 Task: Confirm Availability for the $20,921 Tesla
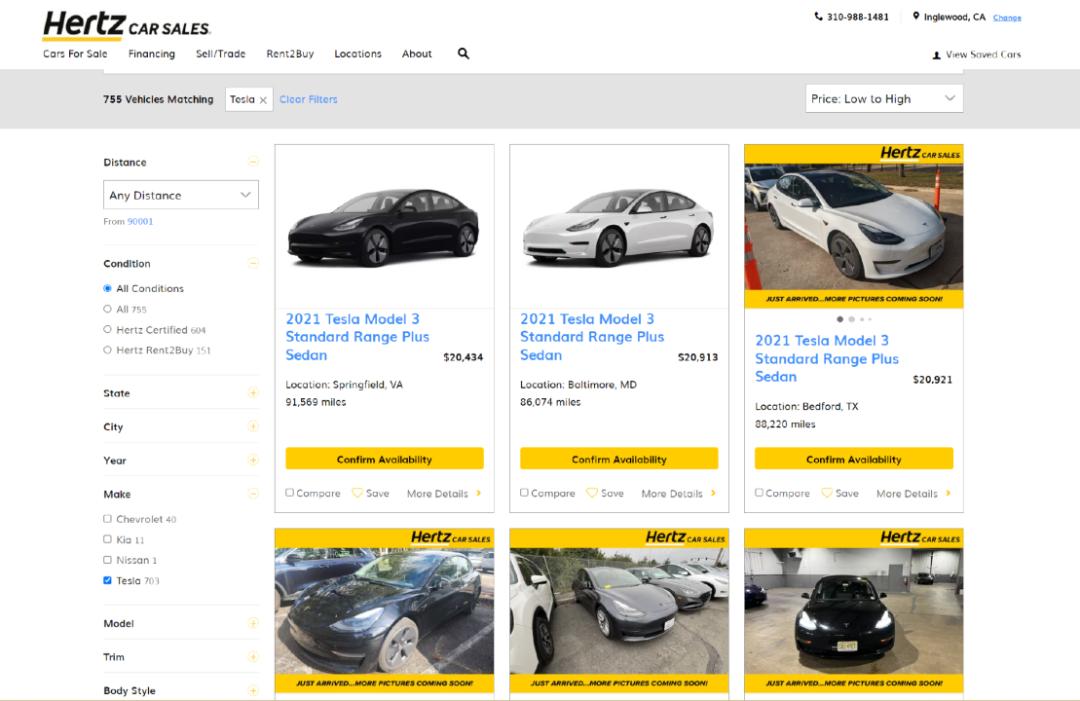pyautogui.click(x=854, y=459)
